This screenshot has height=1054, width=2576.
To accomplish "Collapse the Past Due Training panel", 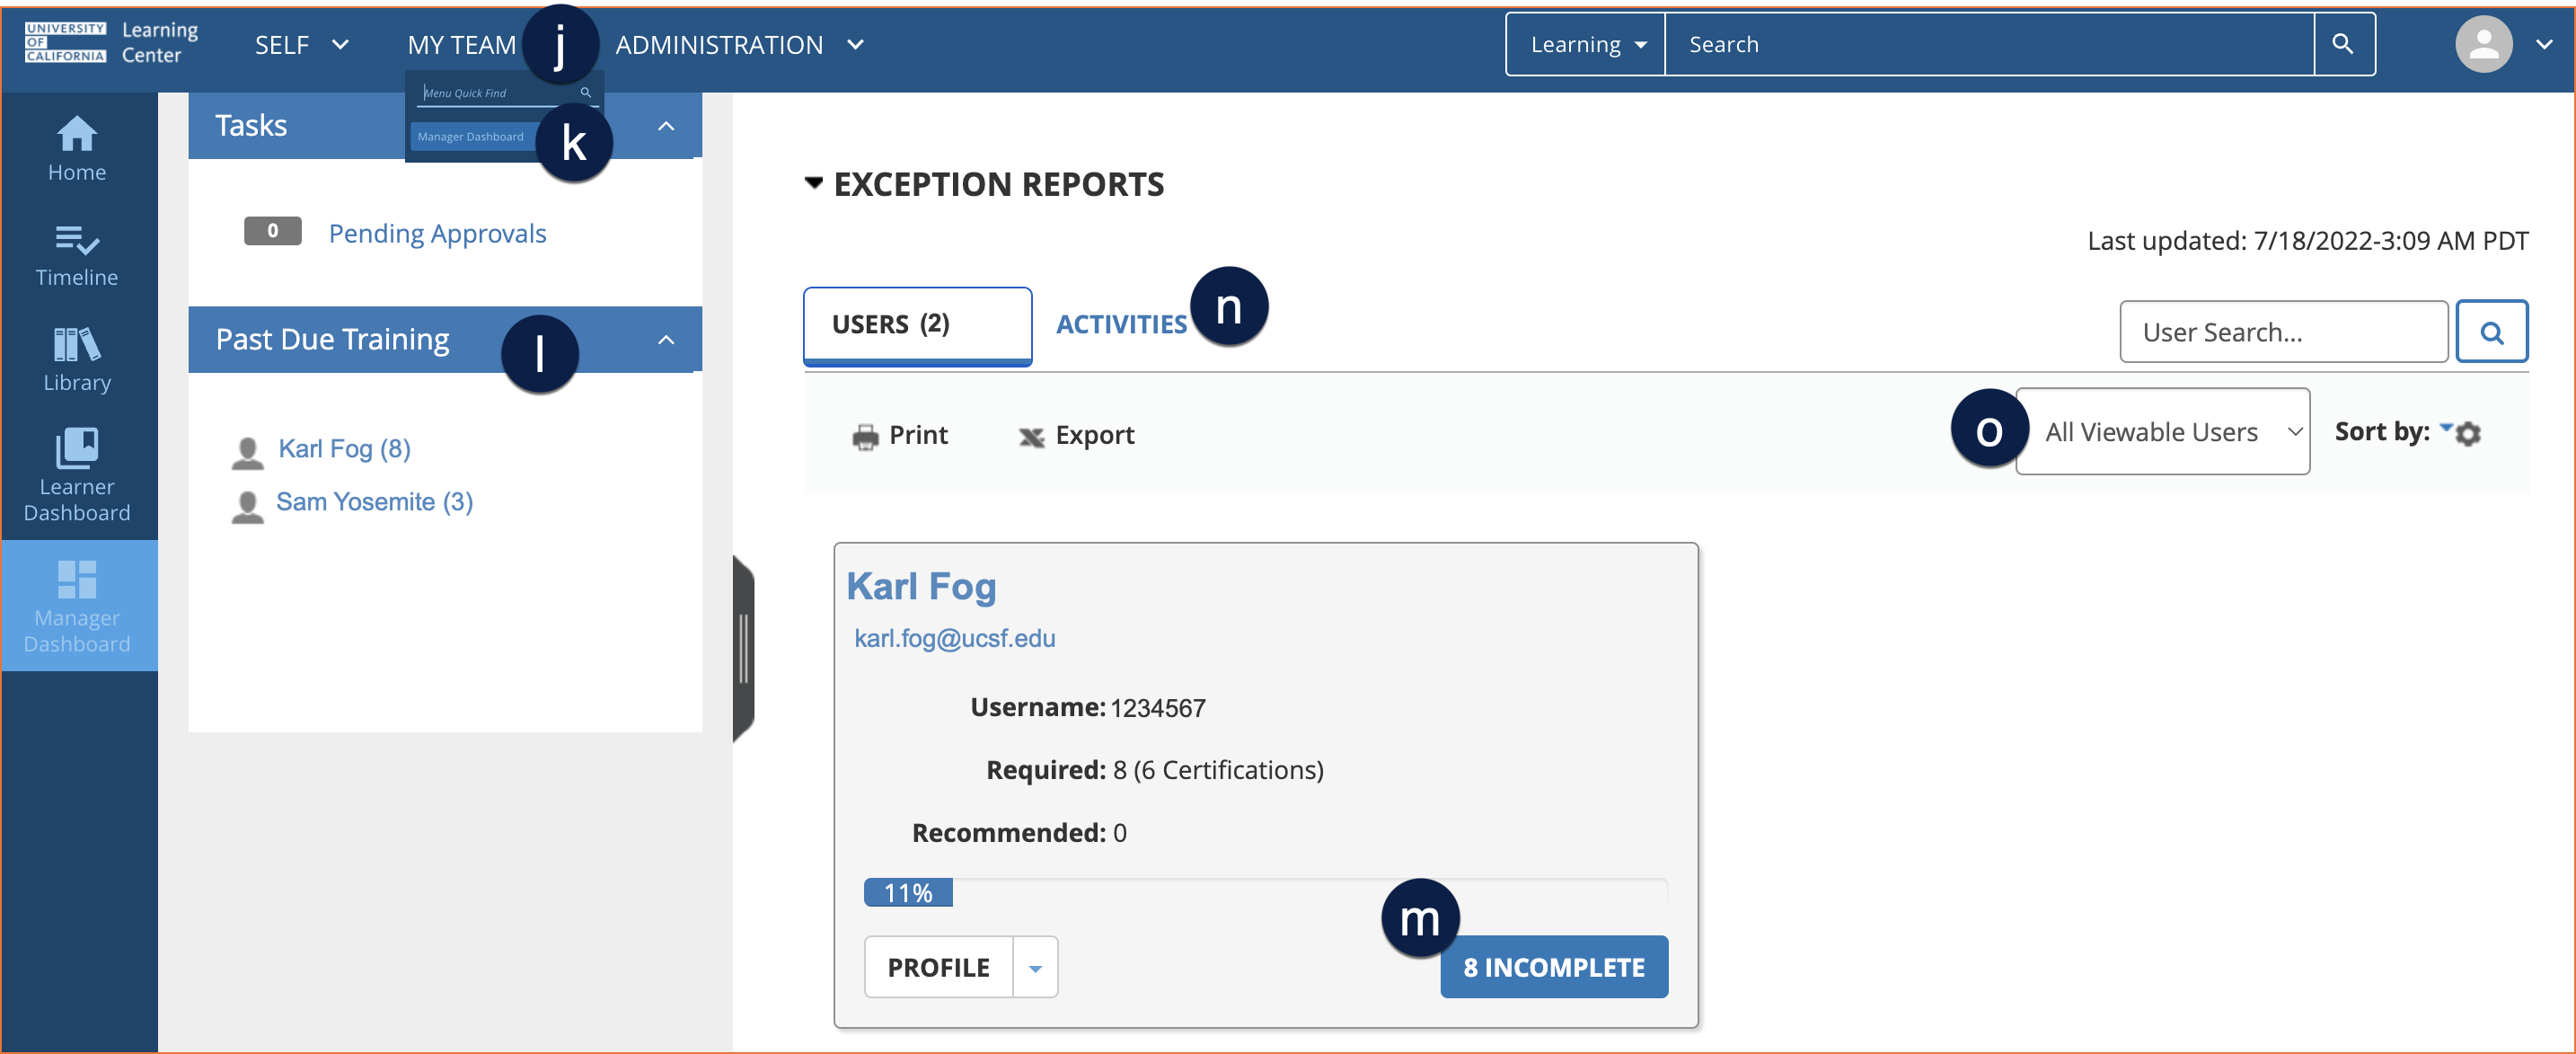I will (666, 340).
